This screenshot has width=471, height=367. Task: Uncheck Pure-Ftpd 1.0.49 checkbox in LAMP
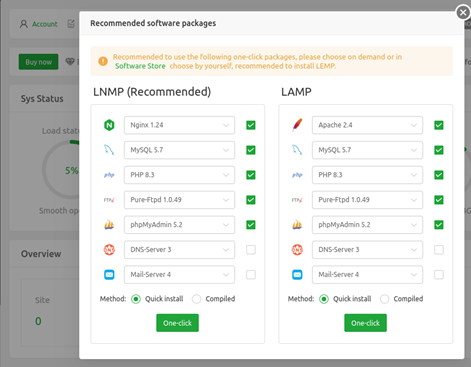pyautogui.click(x=439, y=200)
